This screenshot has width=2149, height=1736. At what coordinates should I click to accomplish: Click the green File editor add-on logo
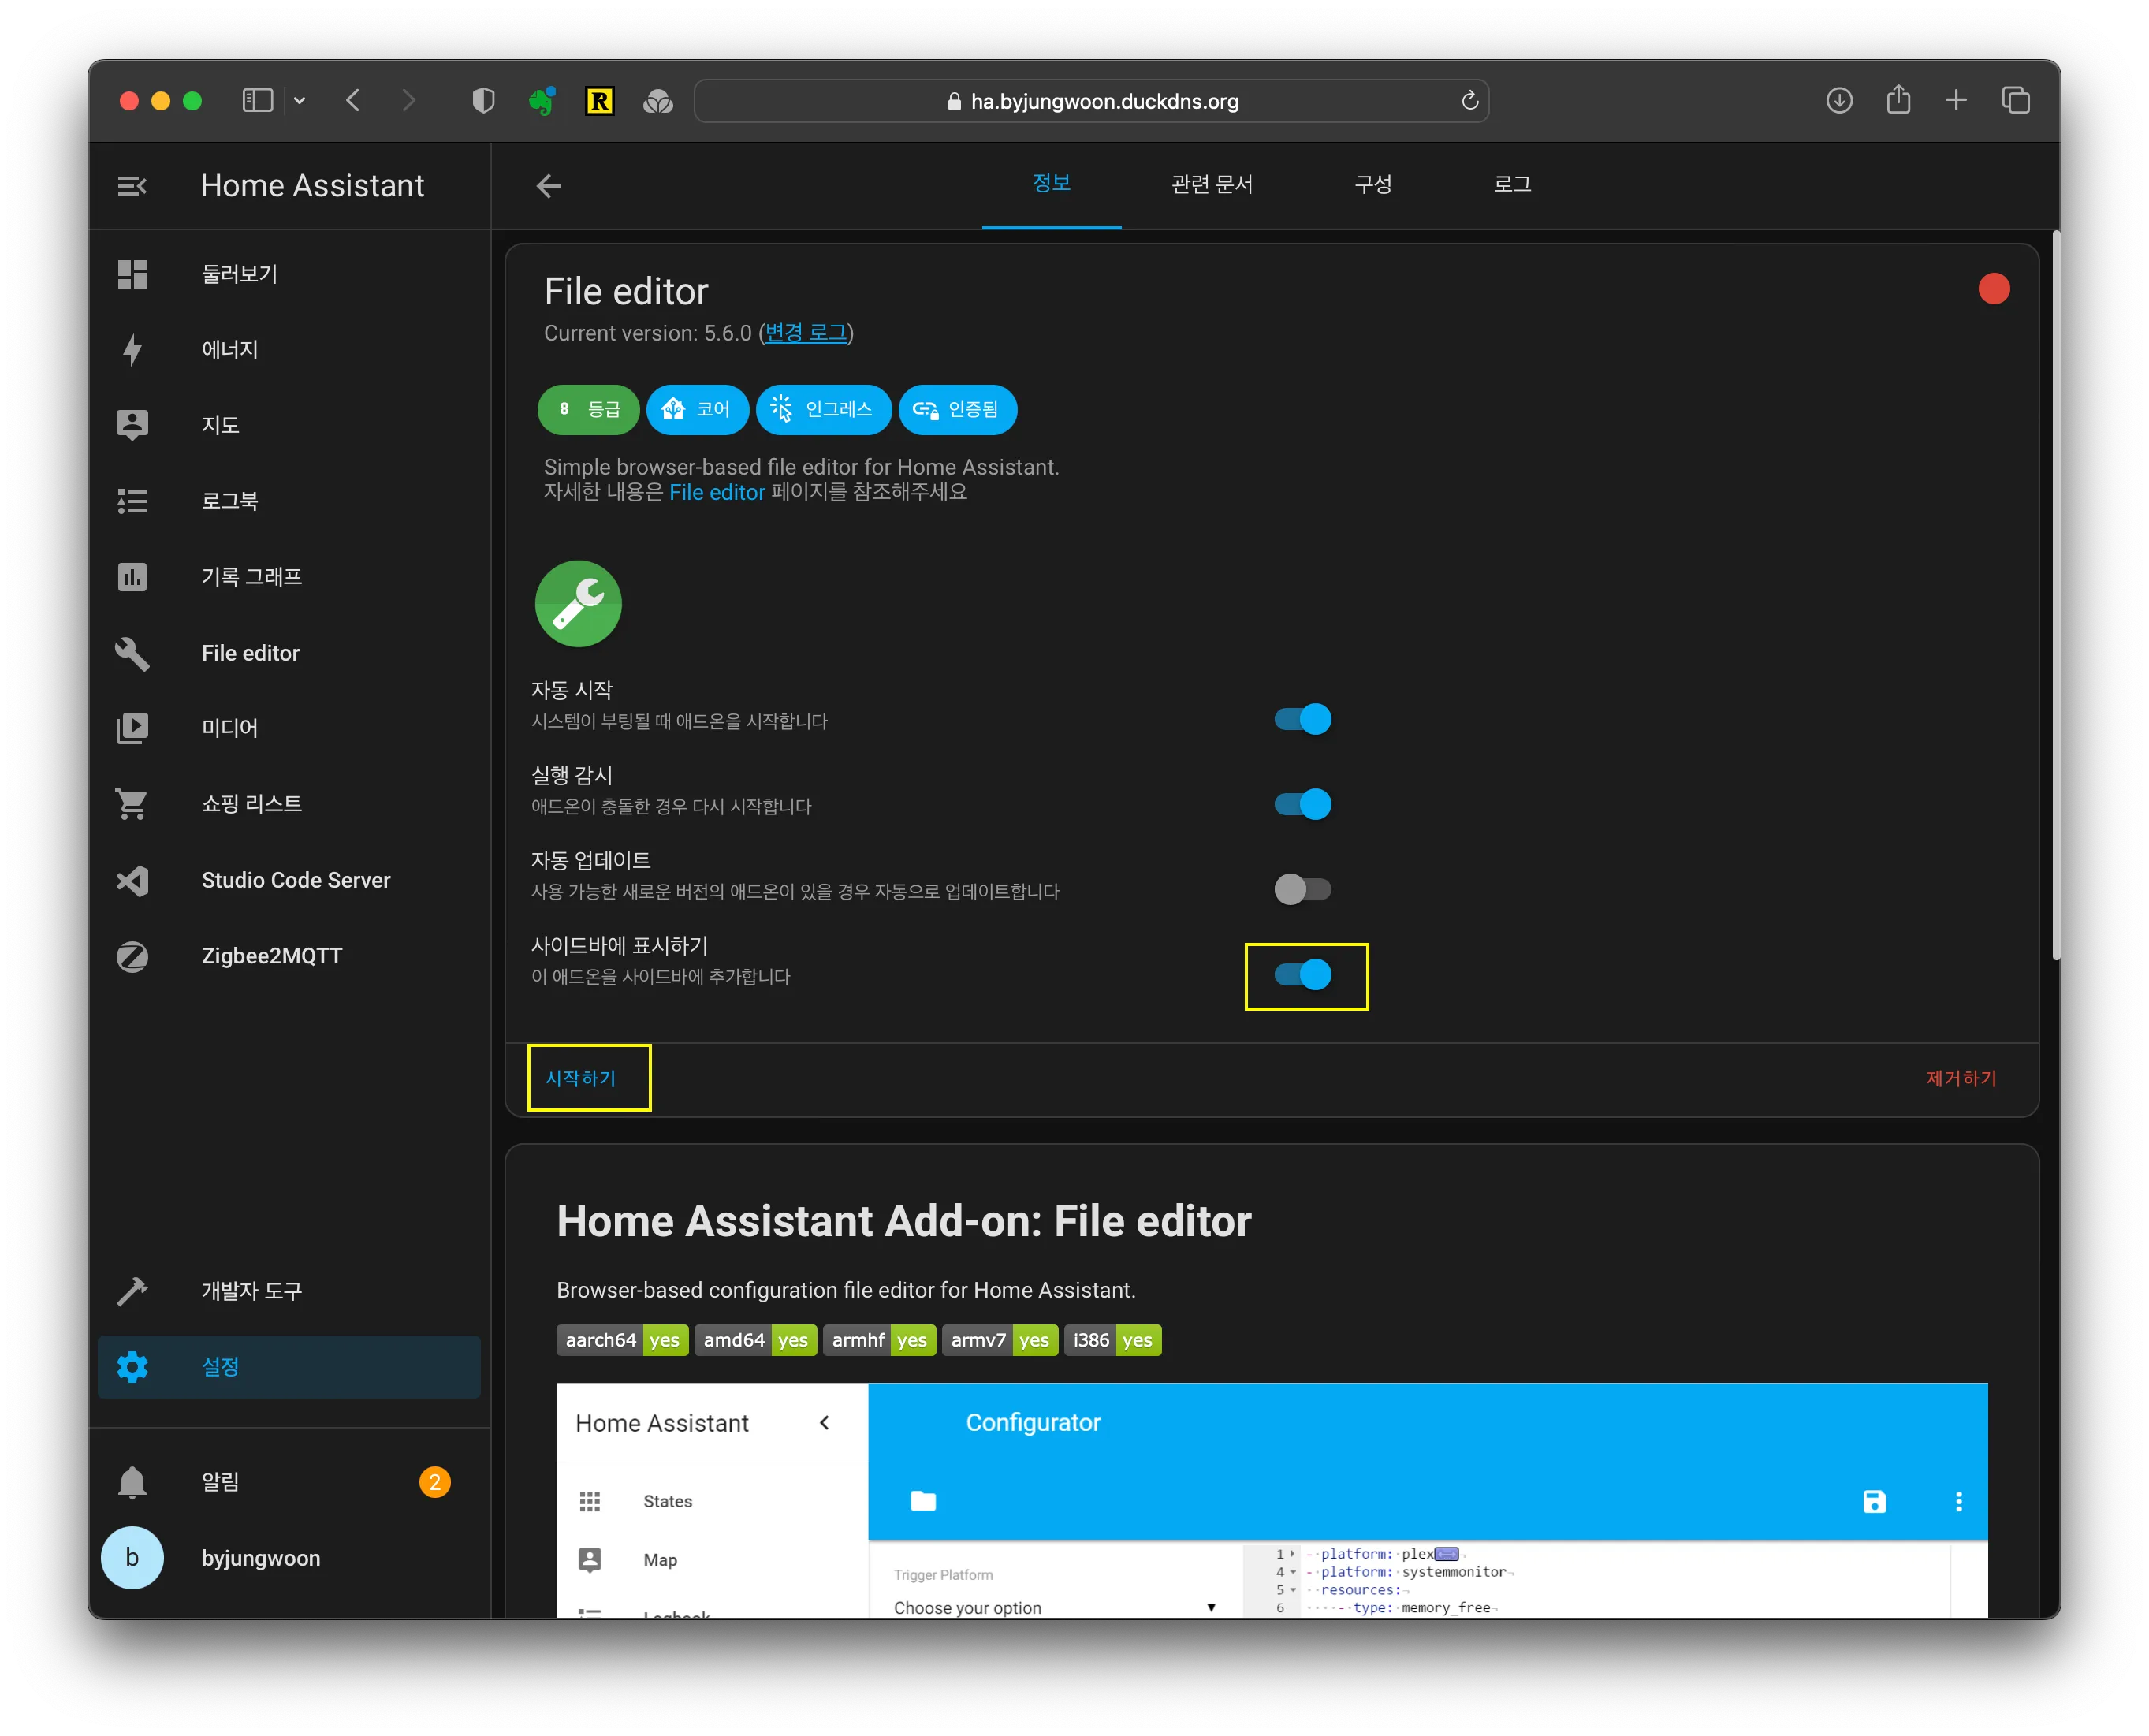tap(578, 604)
